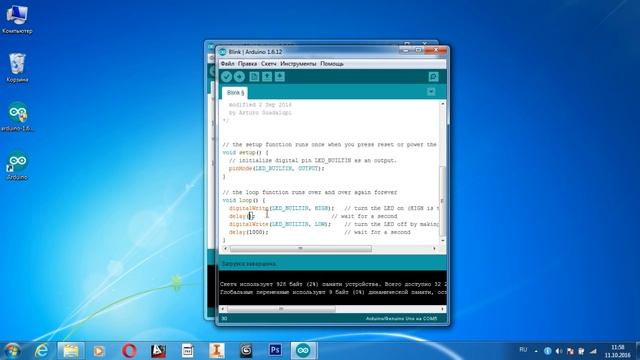Click the Upload arrow button
The width and height of the screenshot is (640, 360).
coord(239,77)
